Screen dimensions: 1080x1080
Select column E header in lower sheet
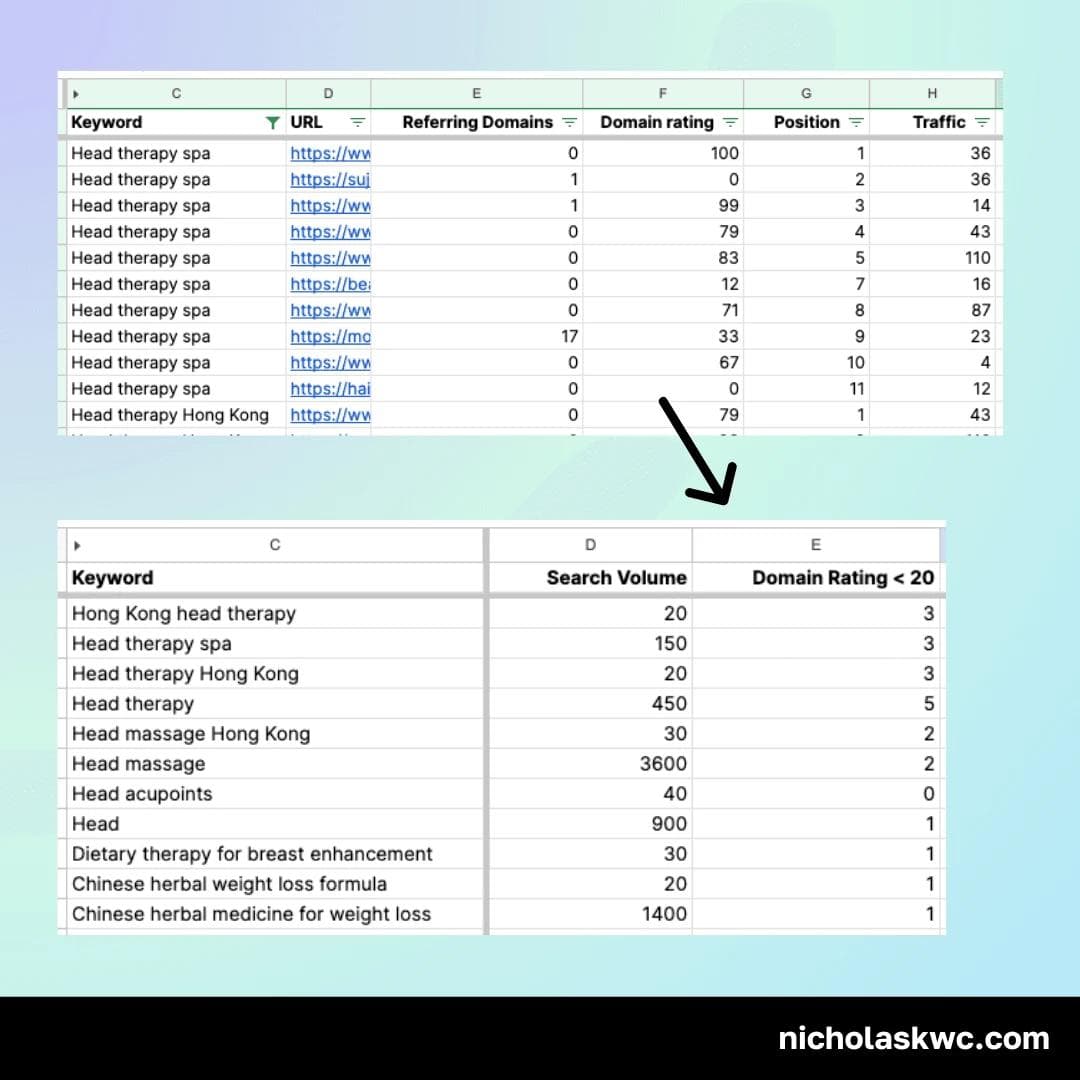[815, 545]
